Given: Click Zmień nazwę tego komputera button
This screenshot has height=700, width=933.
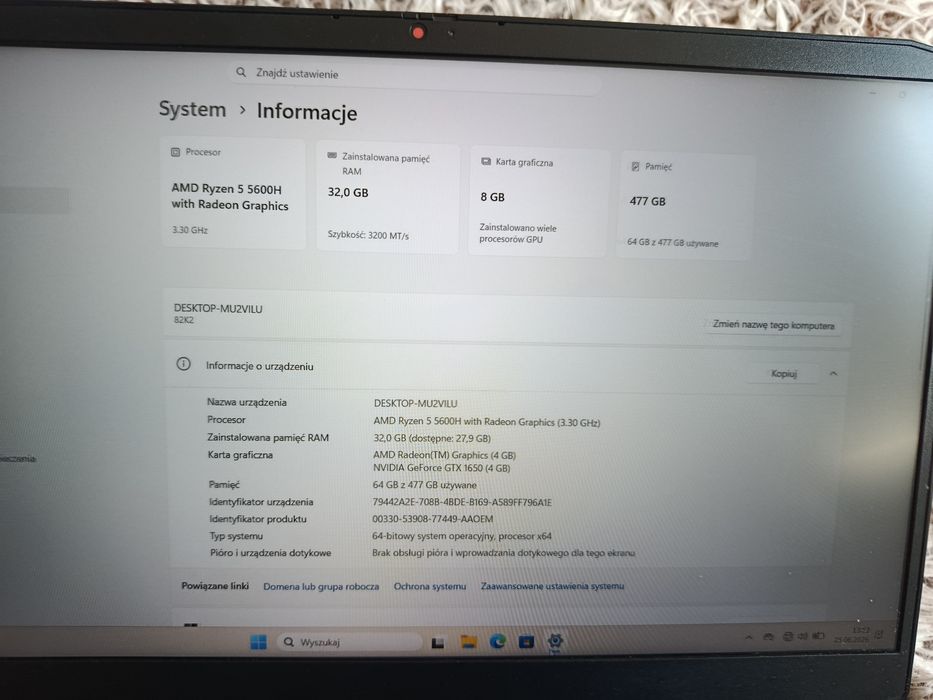Looking at the screenshot, I should [773, 325].
